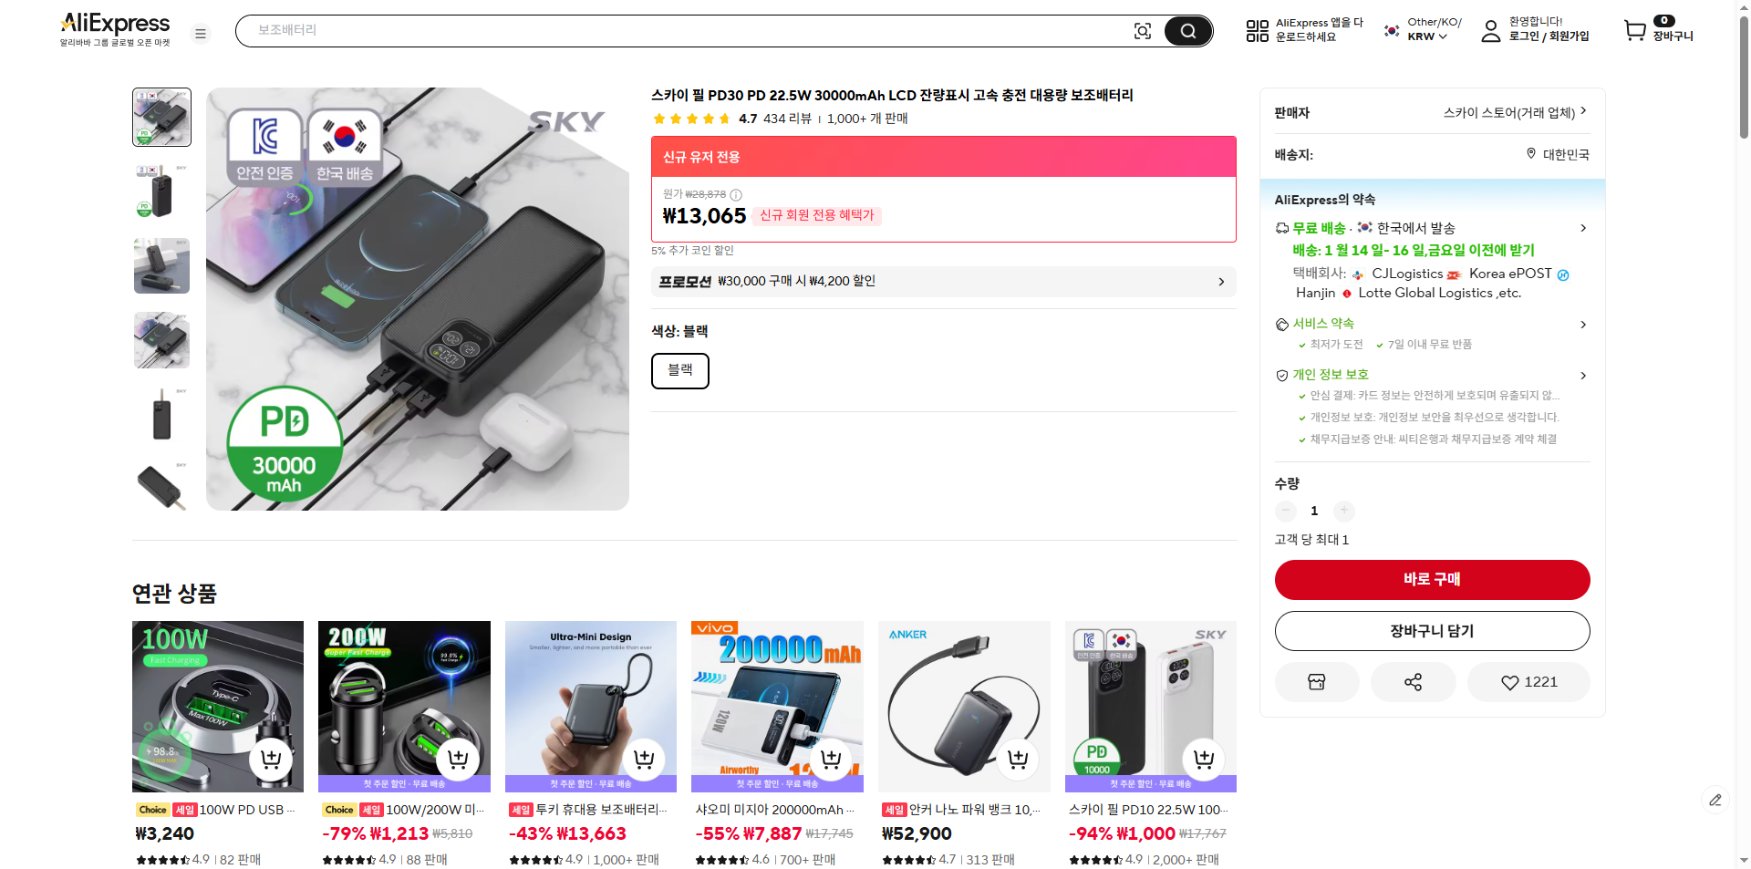Screen dimensions: 1751x869
Task: Increase quantity with plus button
Action: 1344,511
